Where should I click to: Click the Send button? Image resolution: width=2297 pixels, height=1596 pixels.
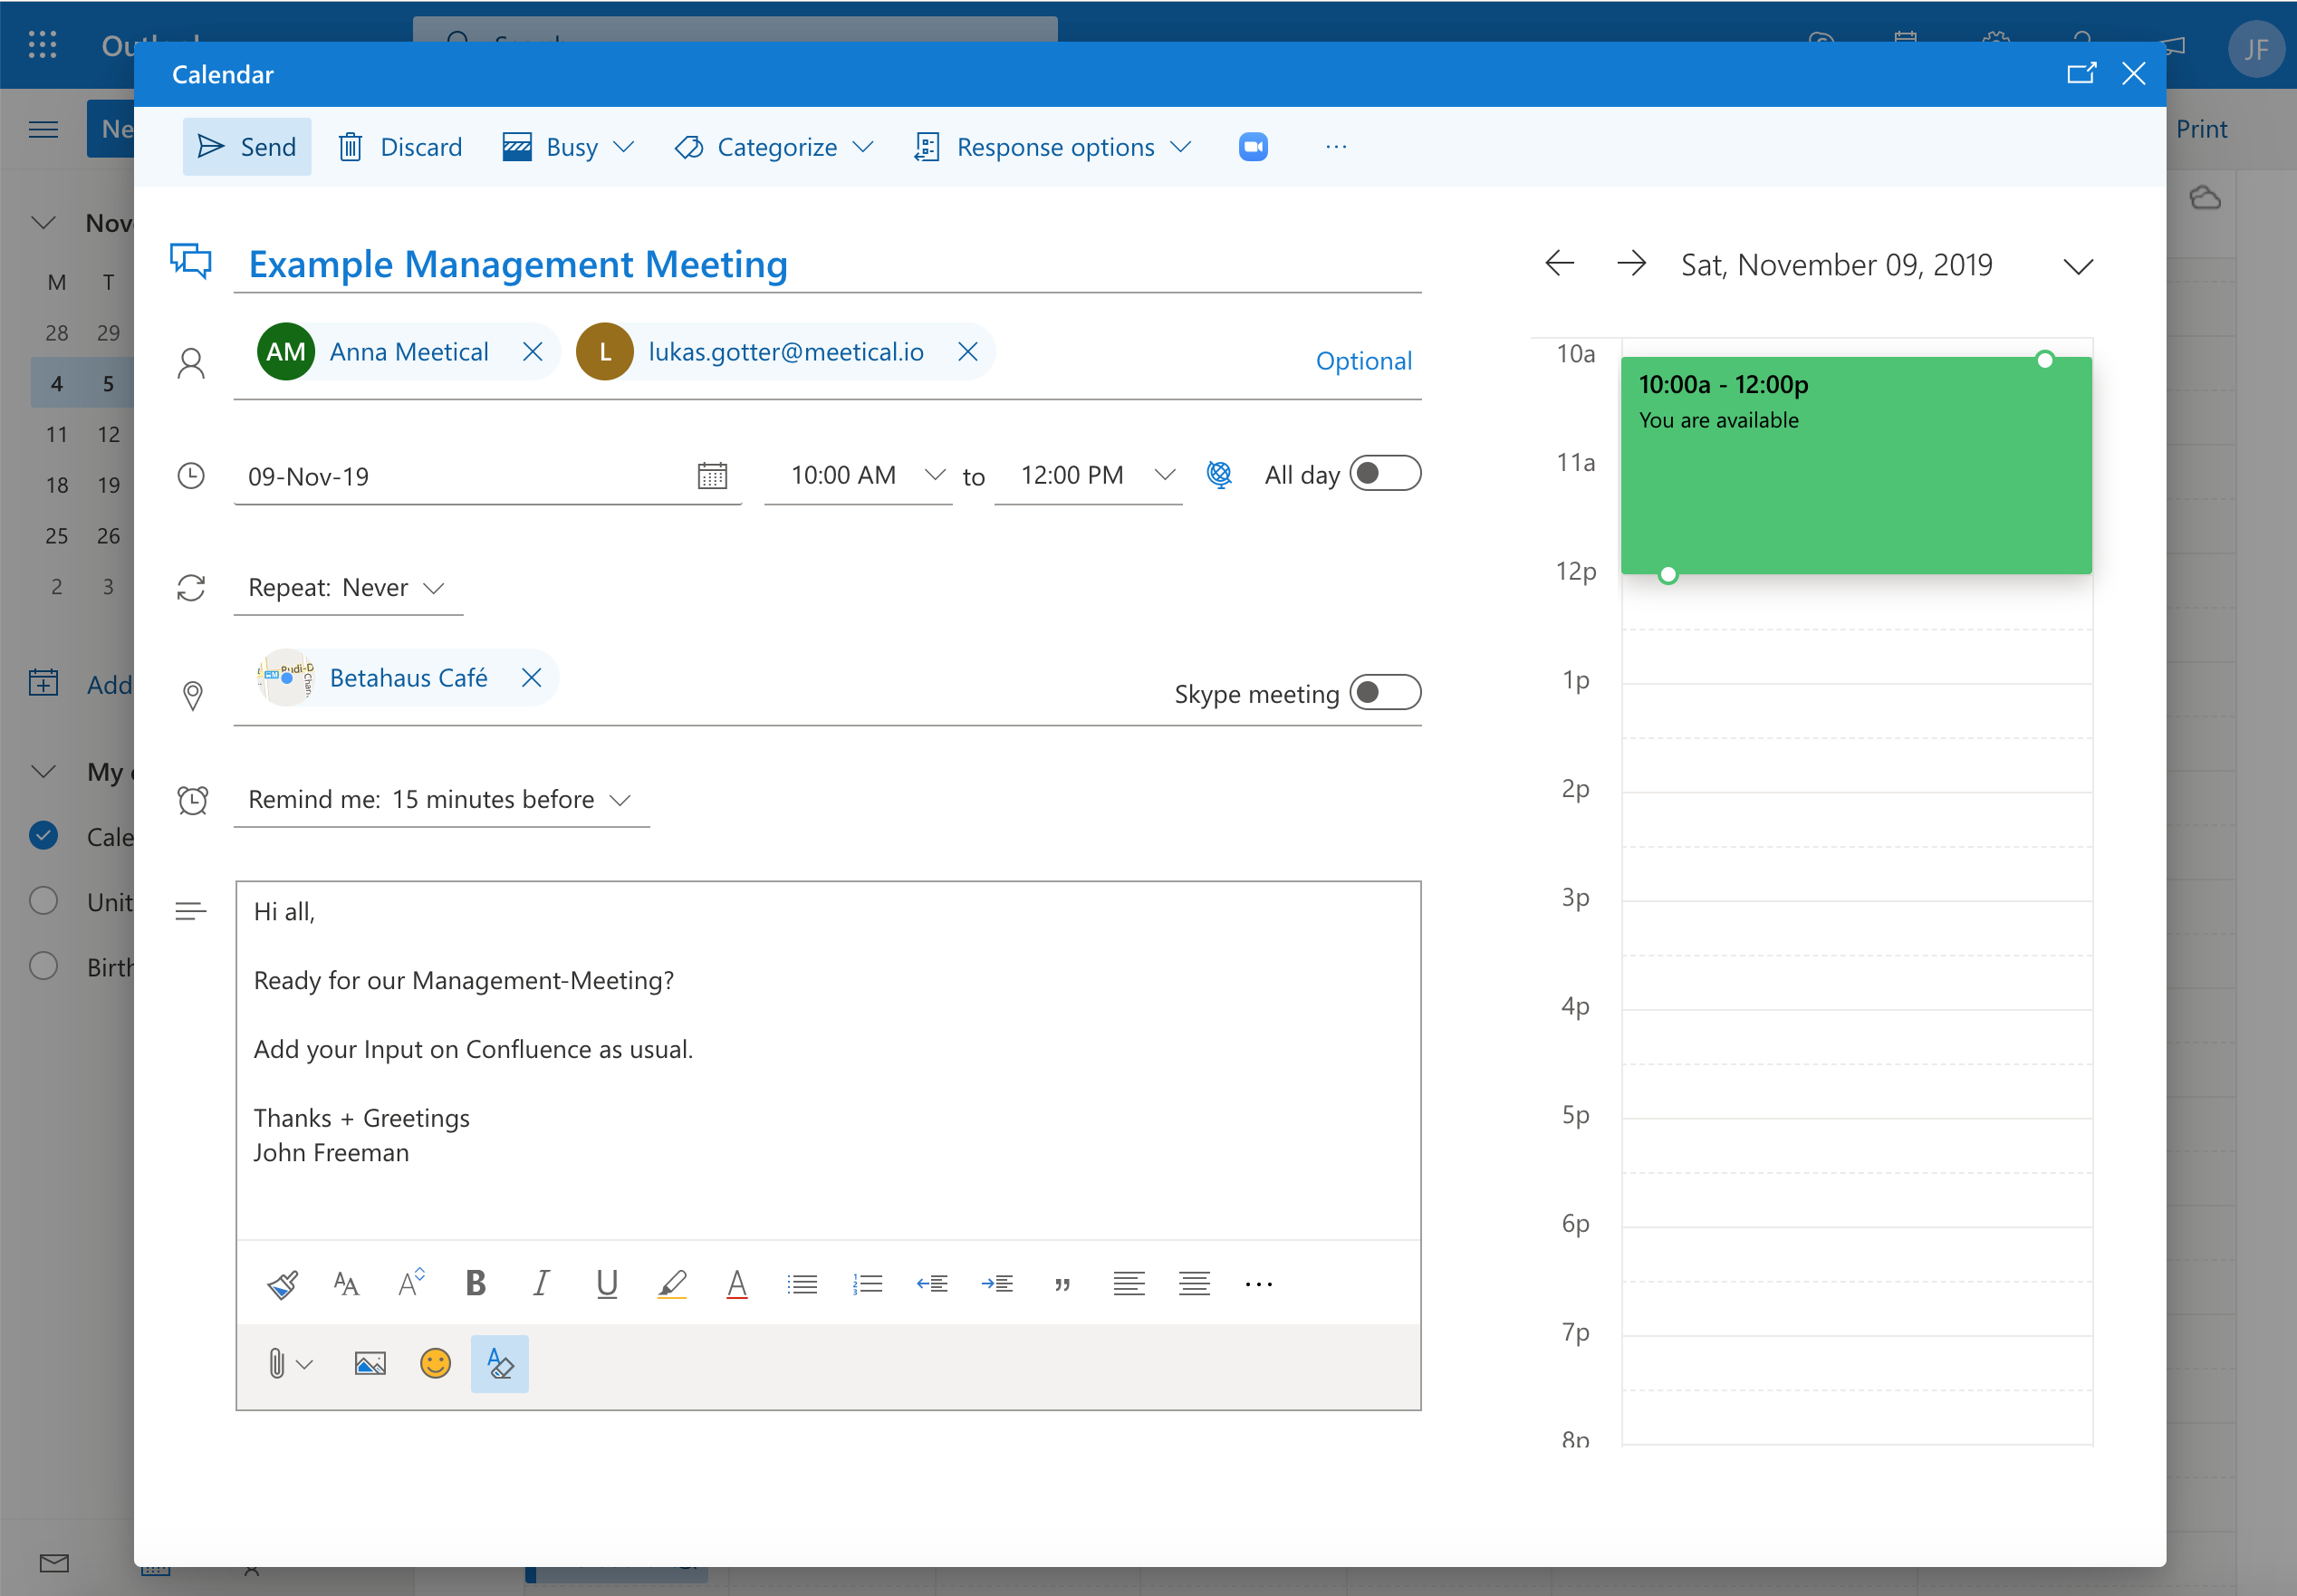click(x=246, y=147)
